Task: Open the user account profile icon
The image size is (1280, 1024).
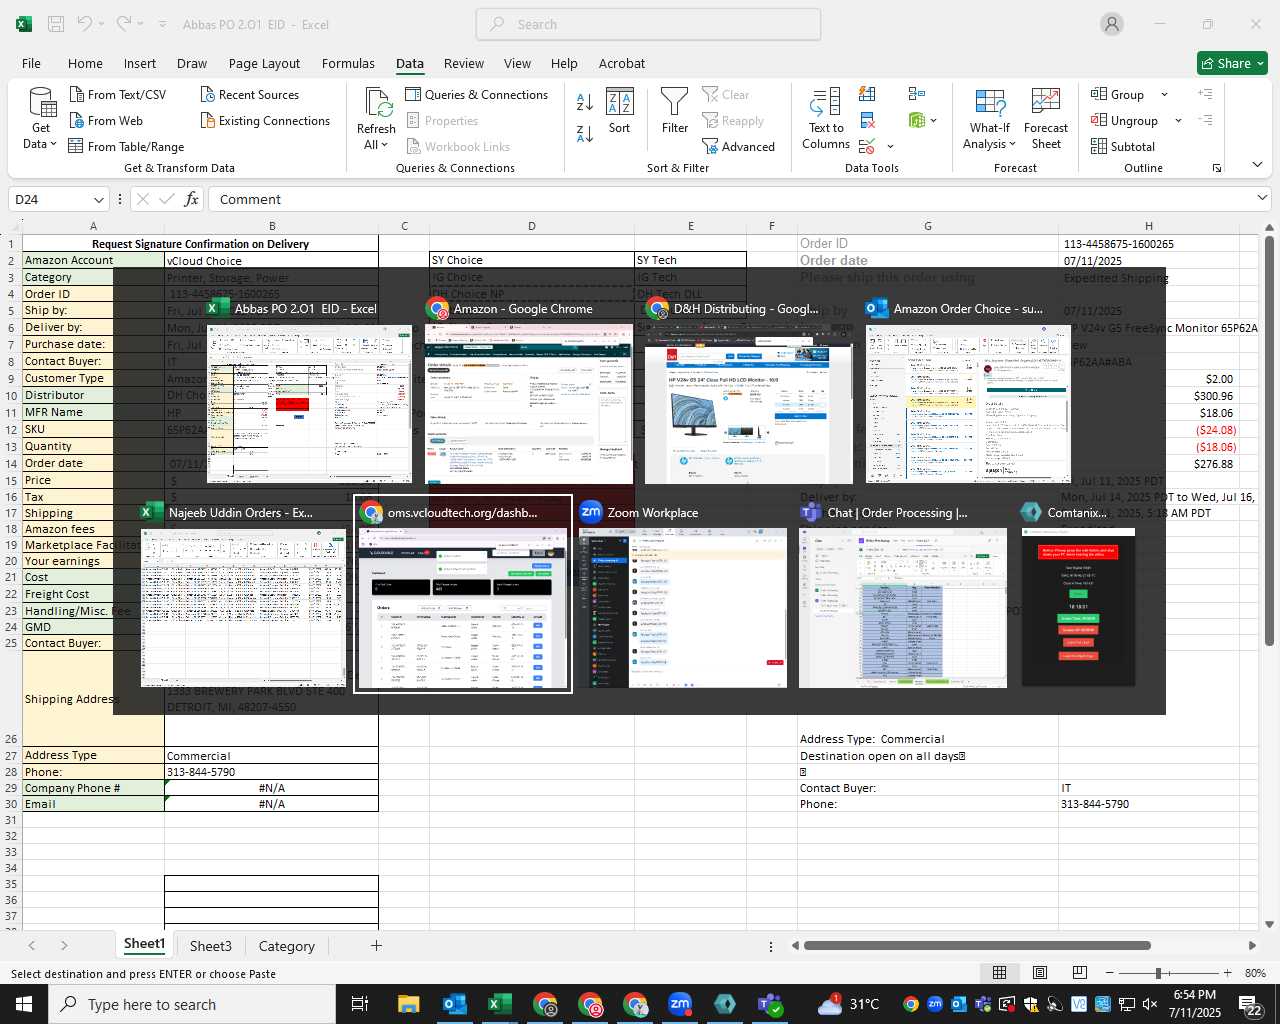Action: [x=1112, y=24]
